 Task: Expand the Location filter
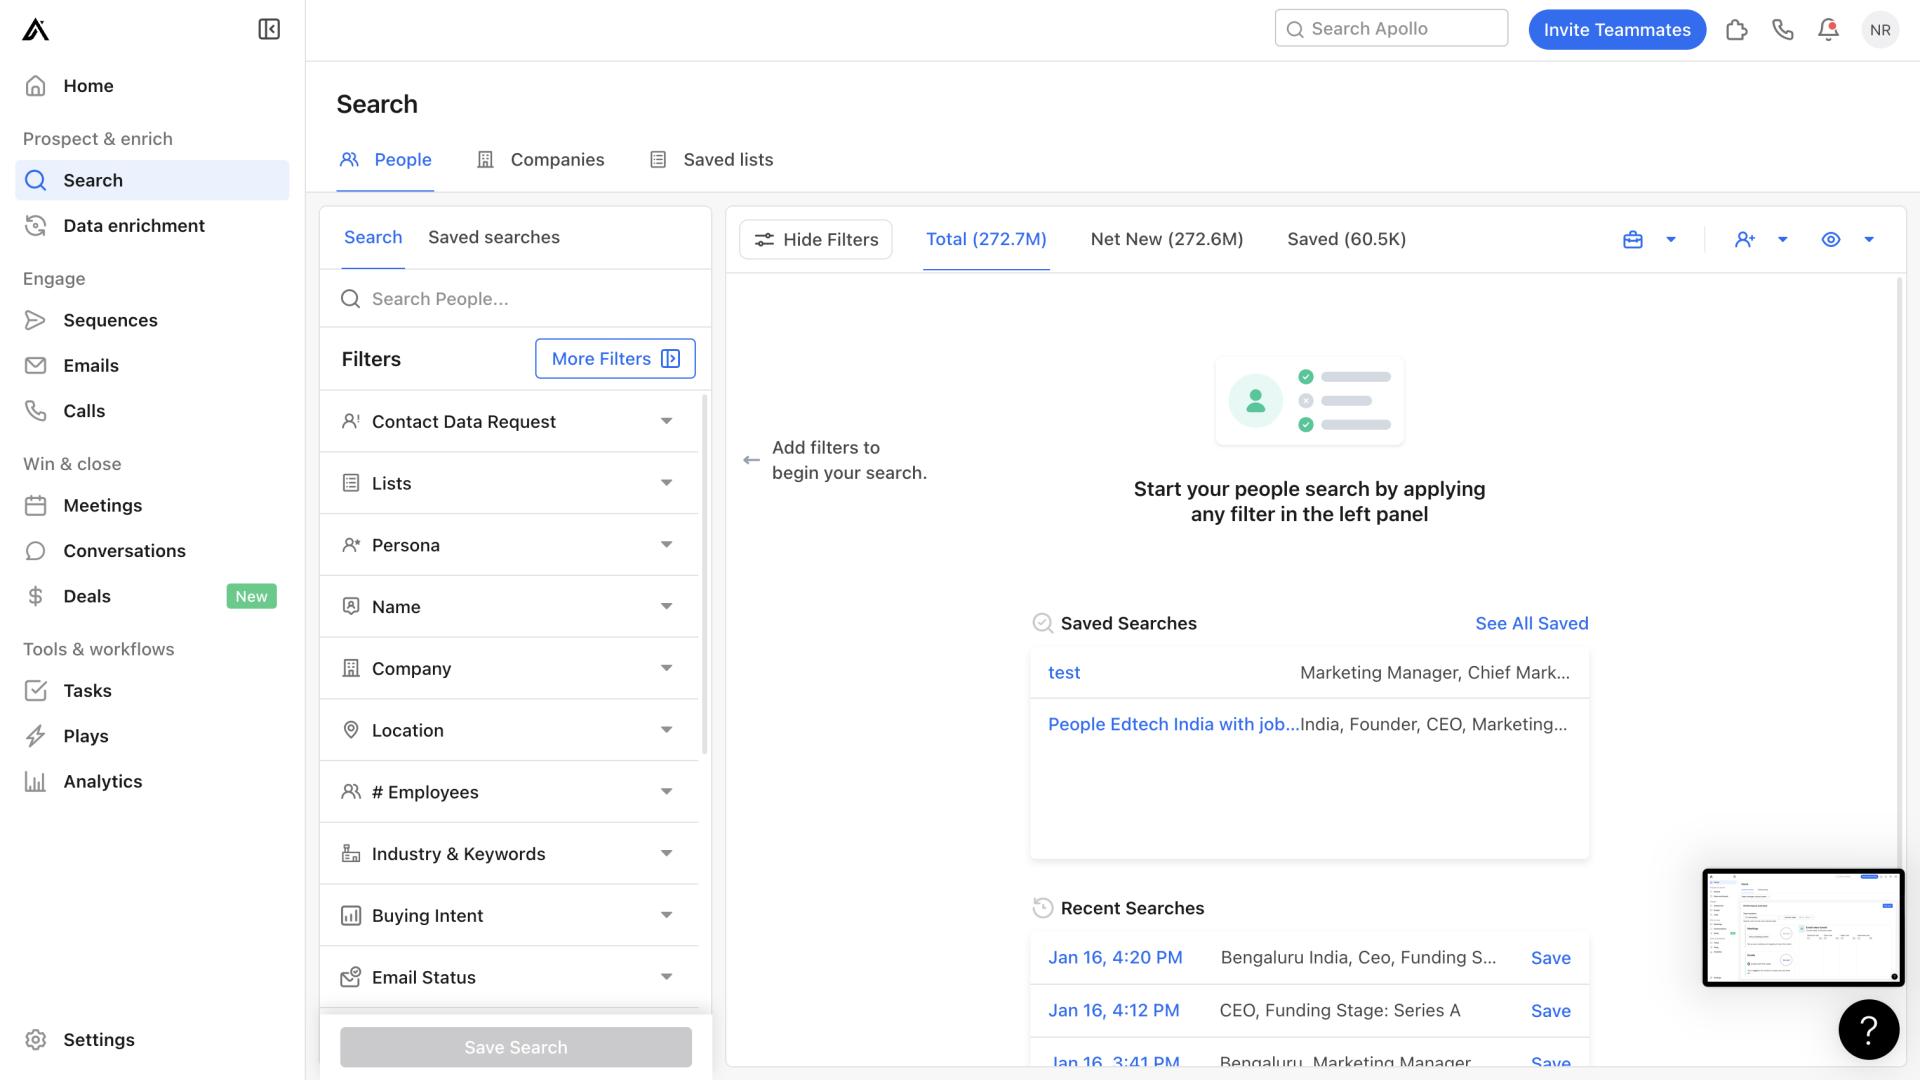click(x=509, y=731)
